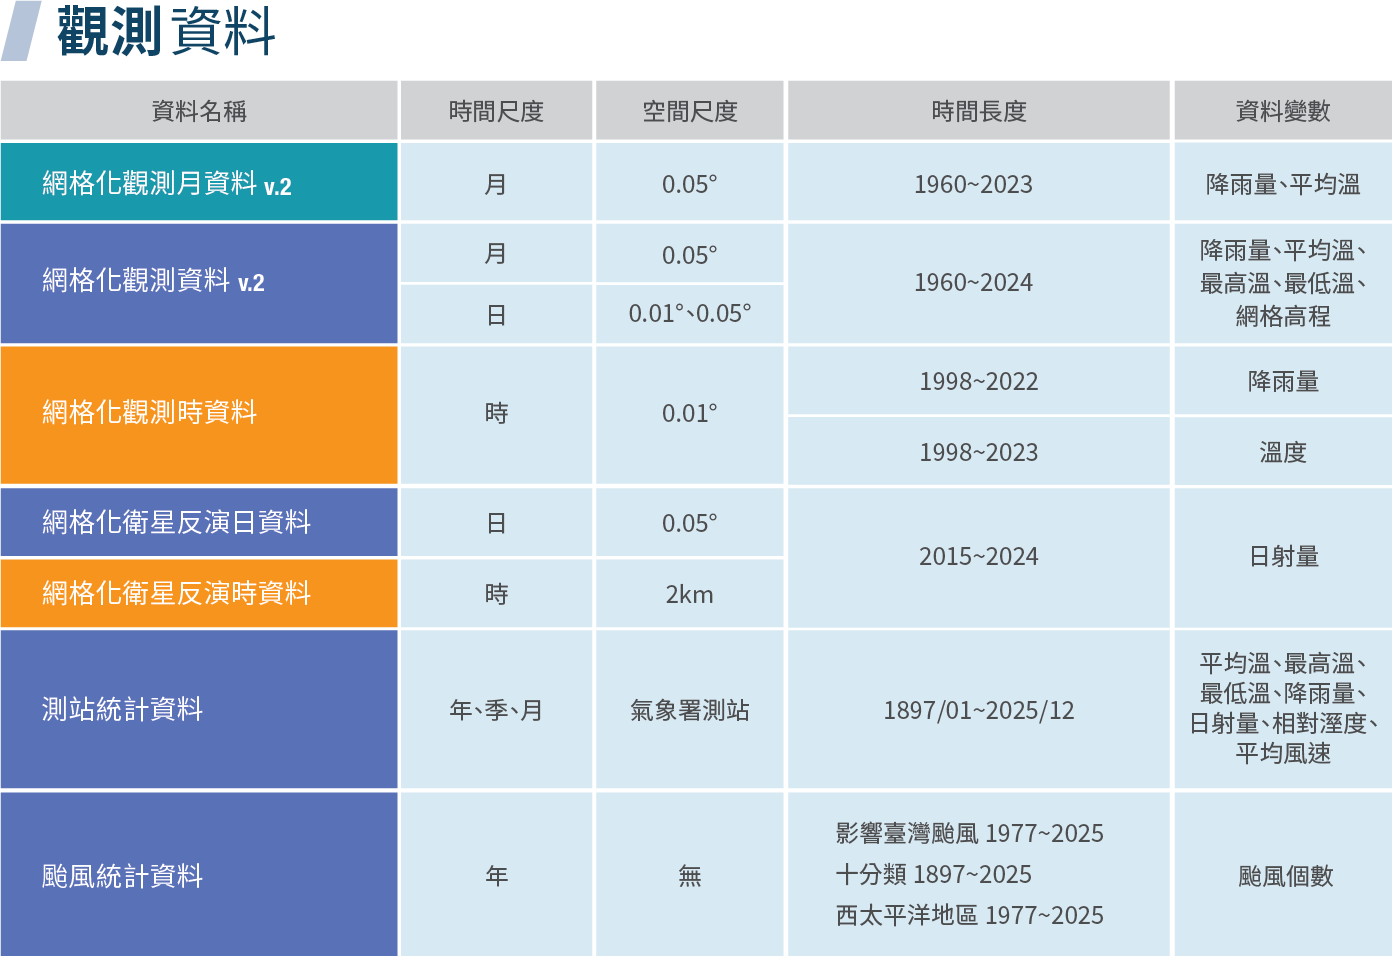The width and height of the screenshot is (1392, 956).
Task: Click the 時間尺度 column header
Action: (496, 111)
